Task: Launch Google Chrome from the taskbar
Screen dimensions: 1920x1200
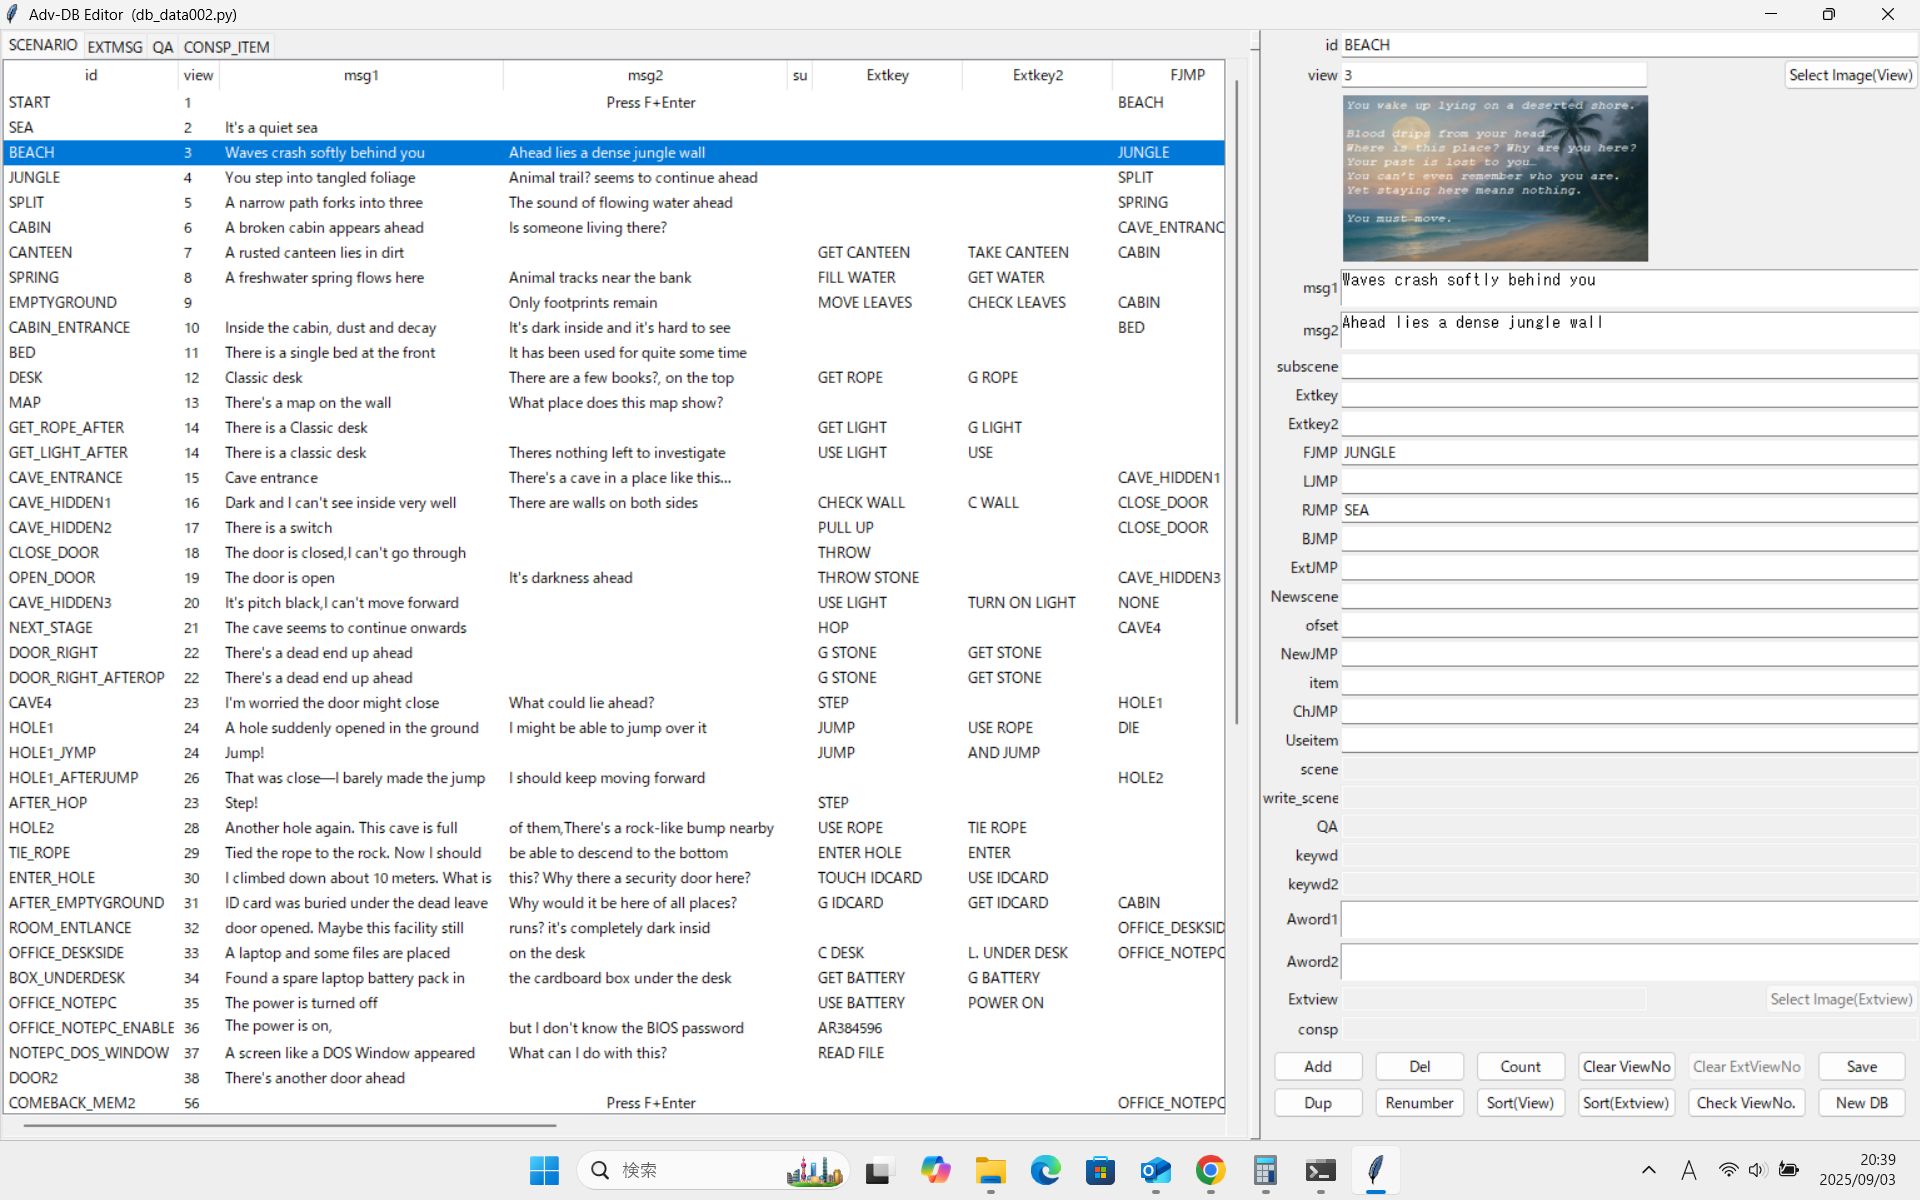Action: 1210,1170
